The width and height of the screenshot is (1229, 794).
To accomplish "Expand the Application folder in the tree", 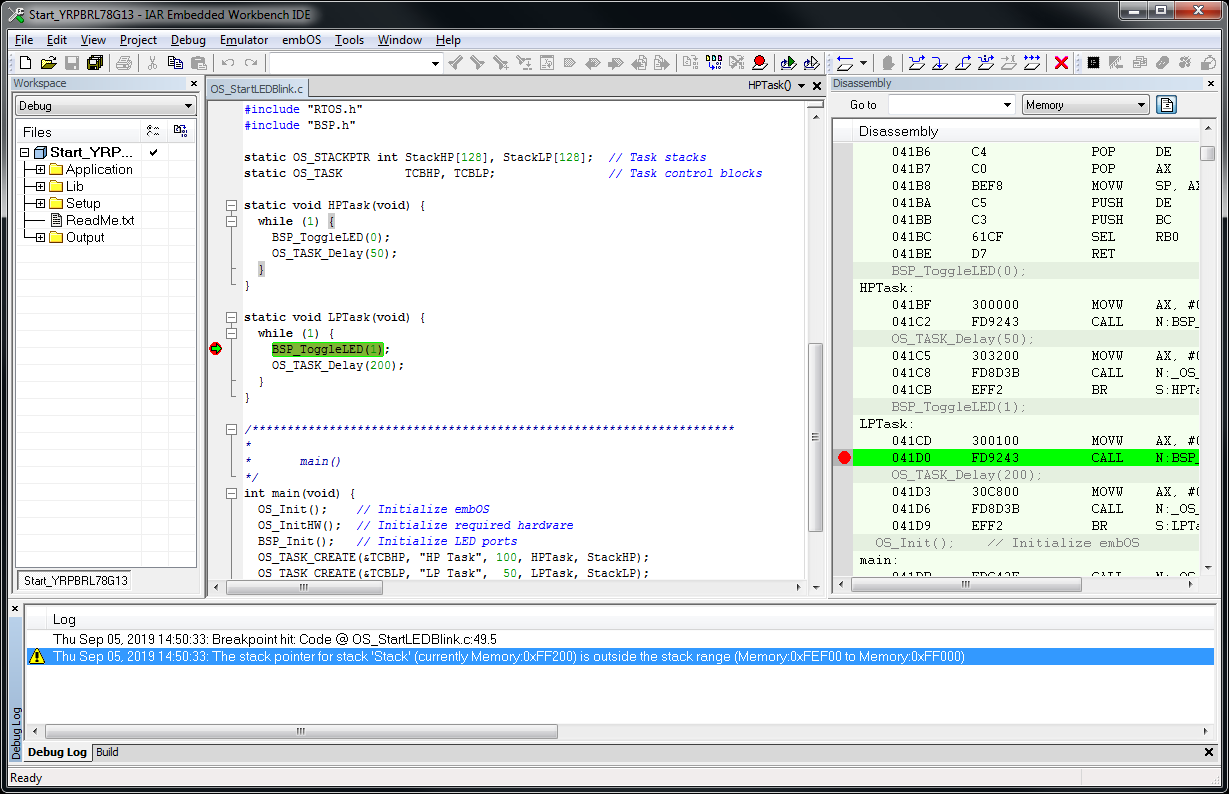I will (40, 170).
